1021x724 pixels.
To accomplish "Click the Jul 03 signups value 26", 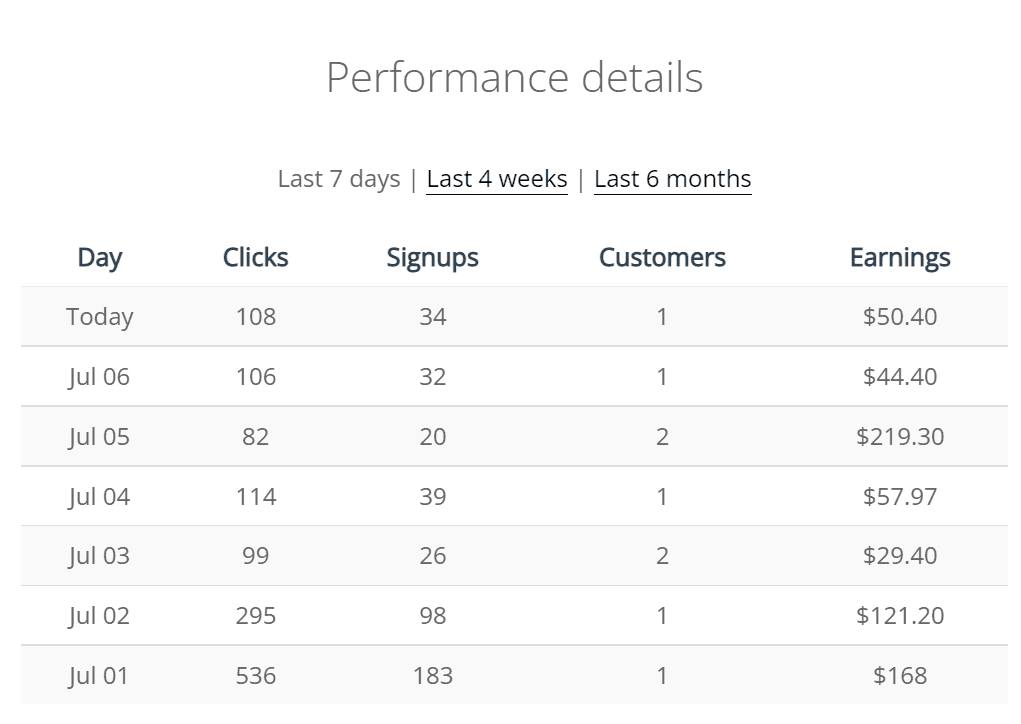I will pos(432,556).
